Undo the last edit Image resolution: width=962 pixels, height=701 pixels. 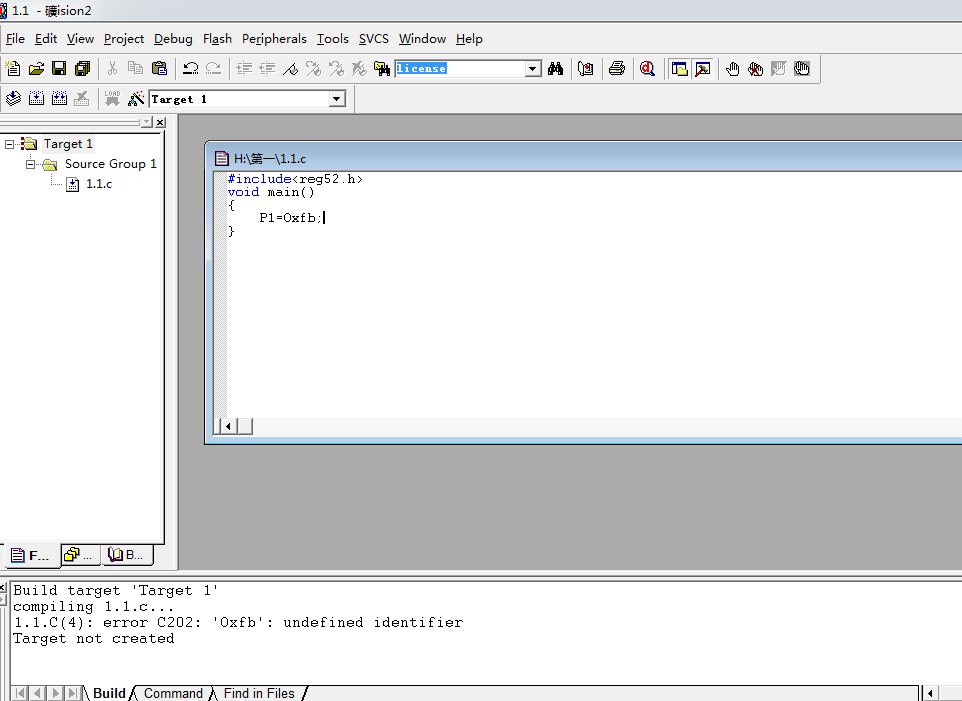(x=190, y=69)
